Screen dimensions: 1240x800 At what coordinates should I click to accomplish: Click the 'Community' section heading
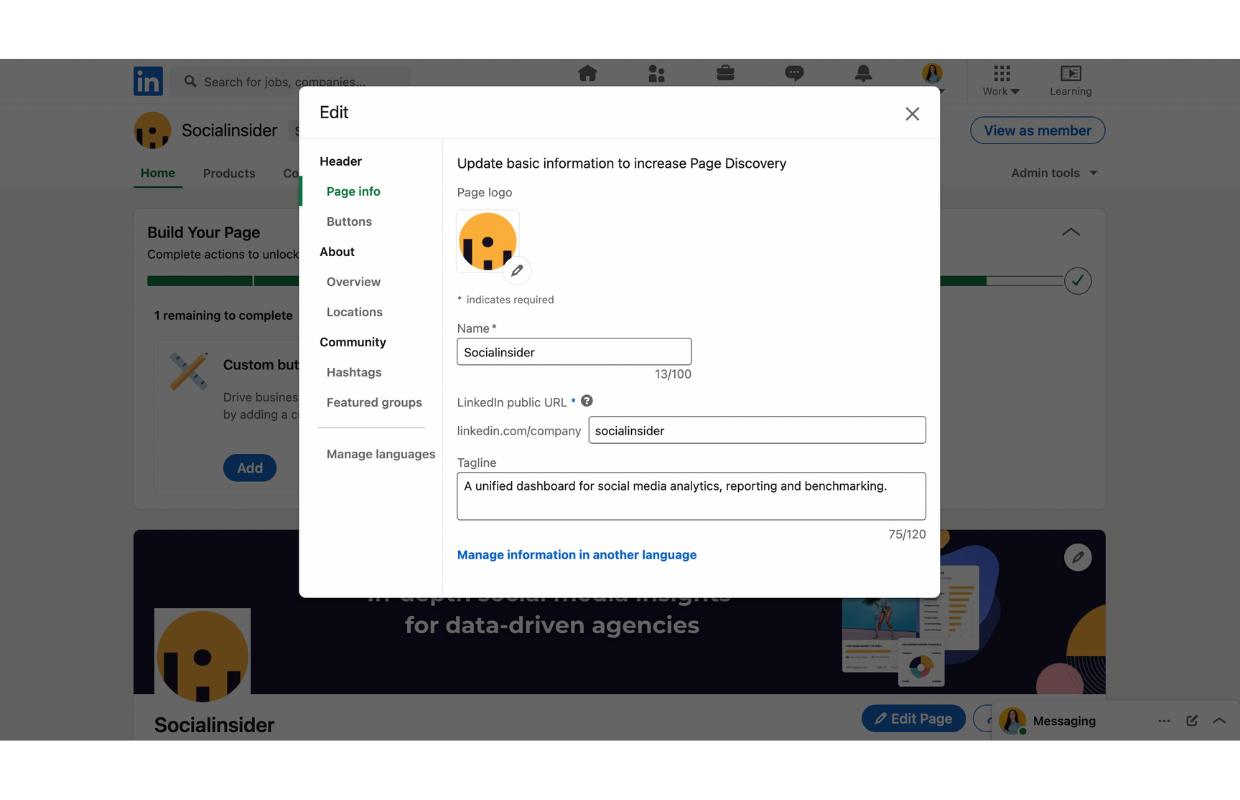click(353, 342)
